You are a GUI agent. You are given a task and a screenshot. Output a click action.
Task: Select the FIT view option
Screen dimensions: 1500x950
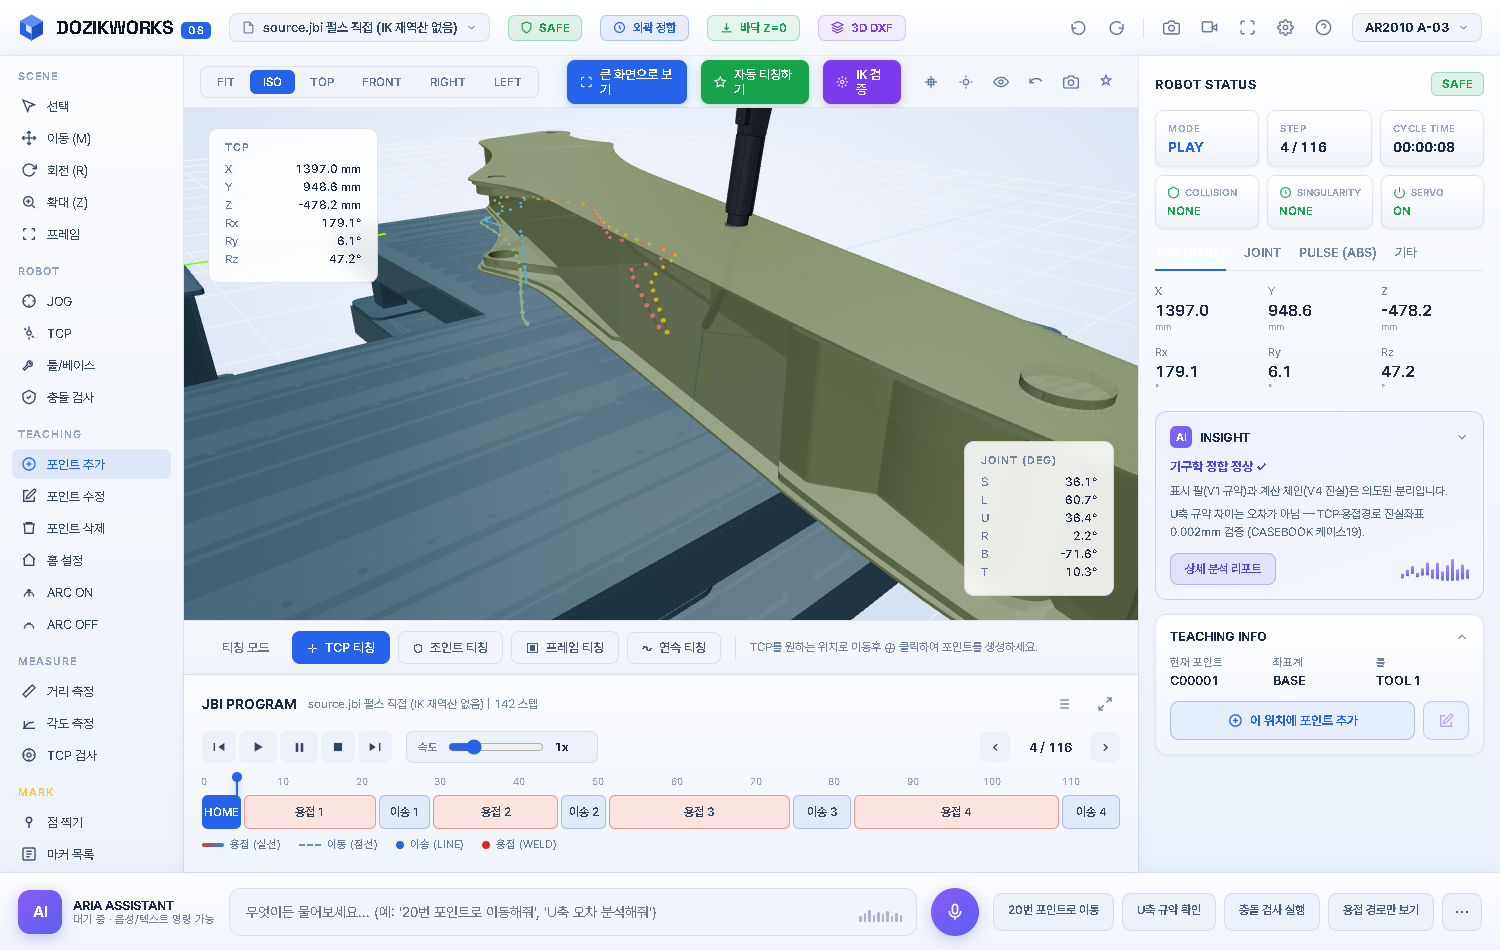click(x=226, y=82)
